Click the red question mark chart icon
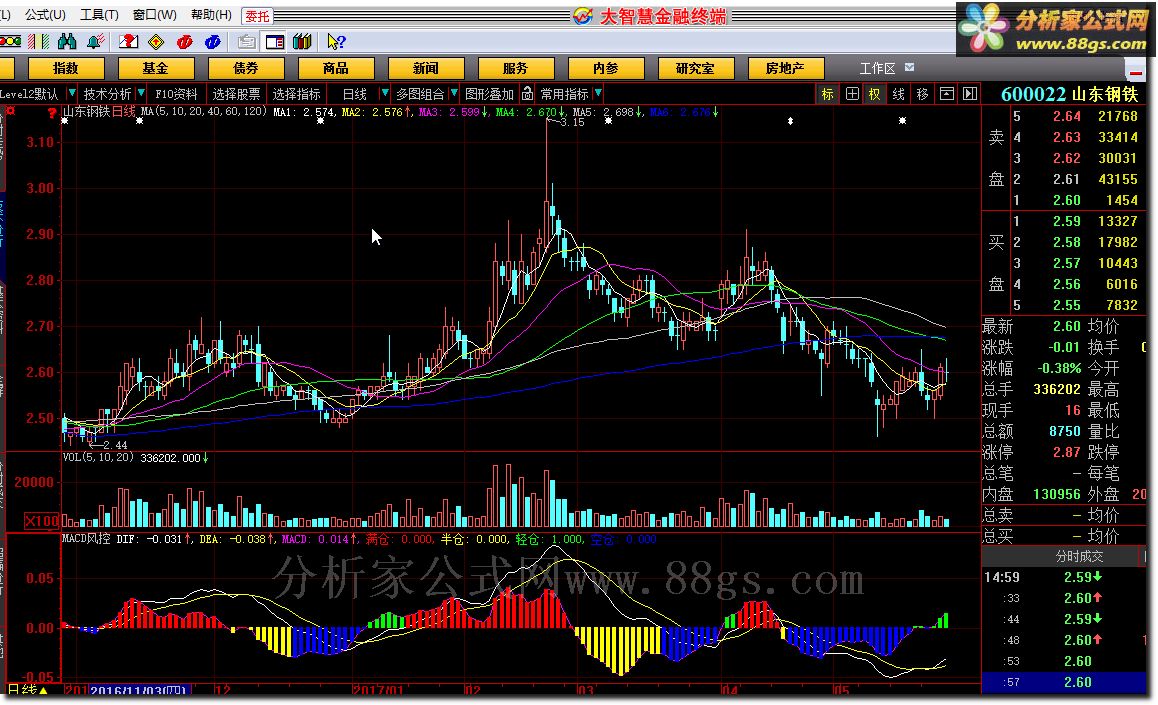Screen dimensions: 1158x705 click(129, 41)
